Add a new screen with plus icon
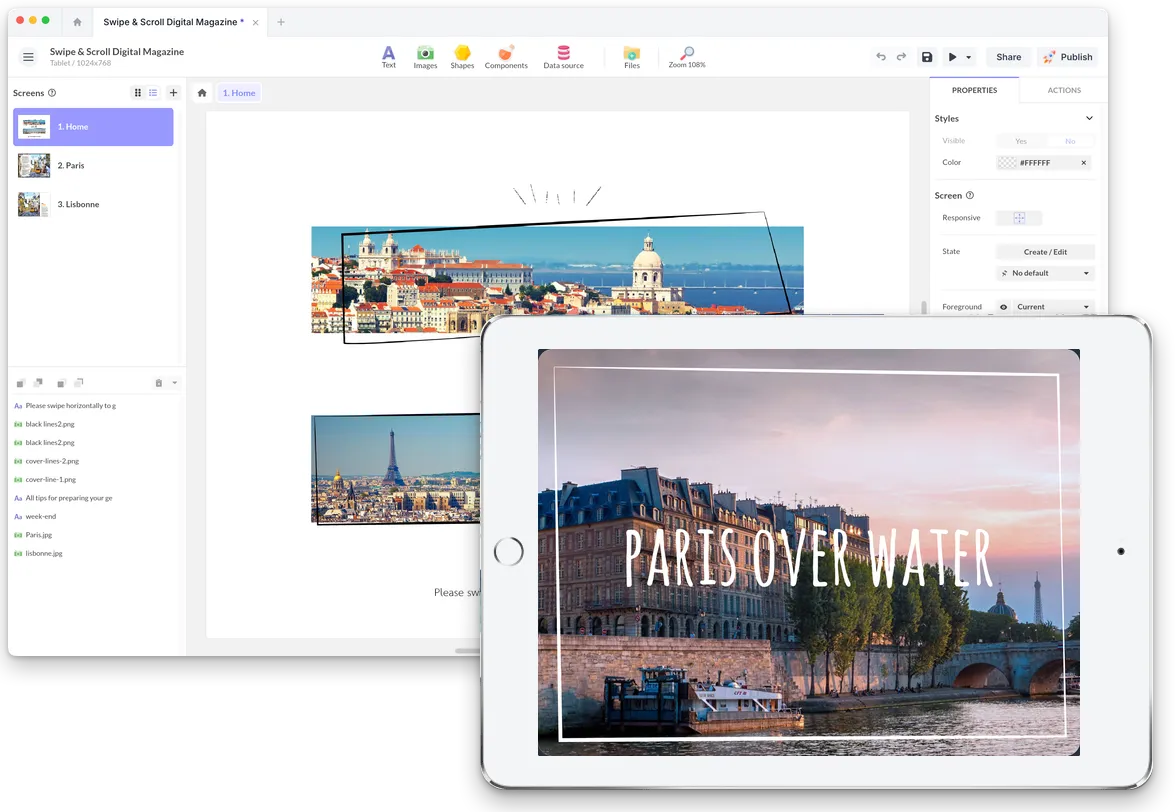This screenshot has height=812, width=1175. [x=173, y=93]
